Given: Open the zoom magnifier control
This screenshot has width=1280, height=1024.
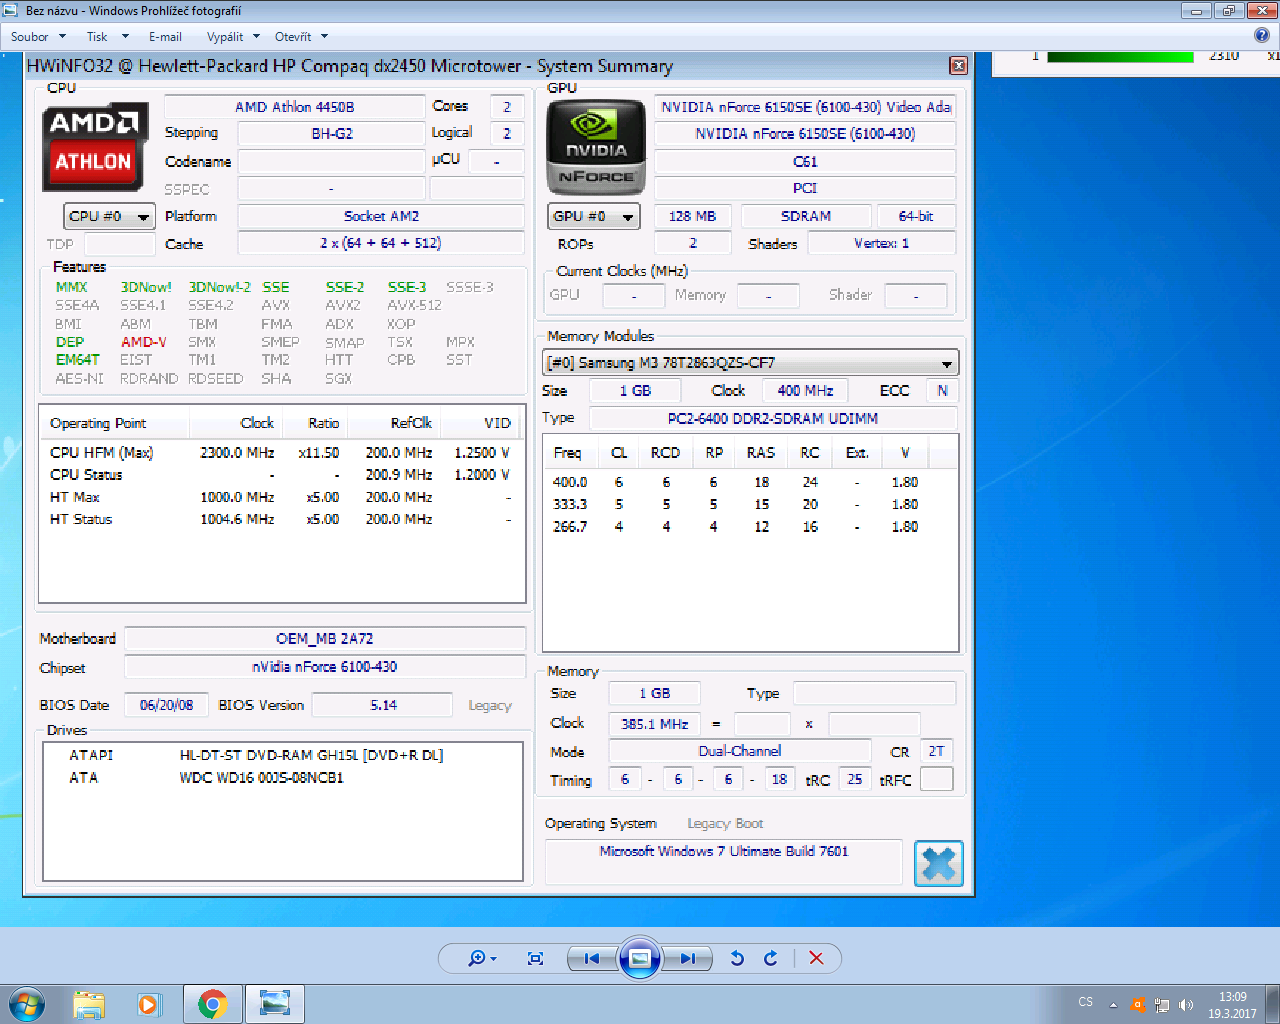Looking at the screenshot, I should 482,958.
